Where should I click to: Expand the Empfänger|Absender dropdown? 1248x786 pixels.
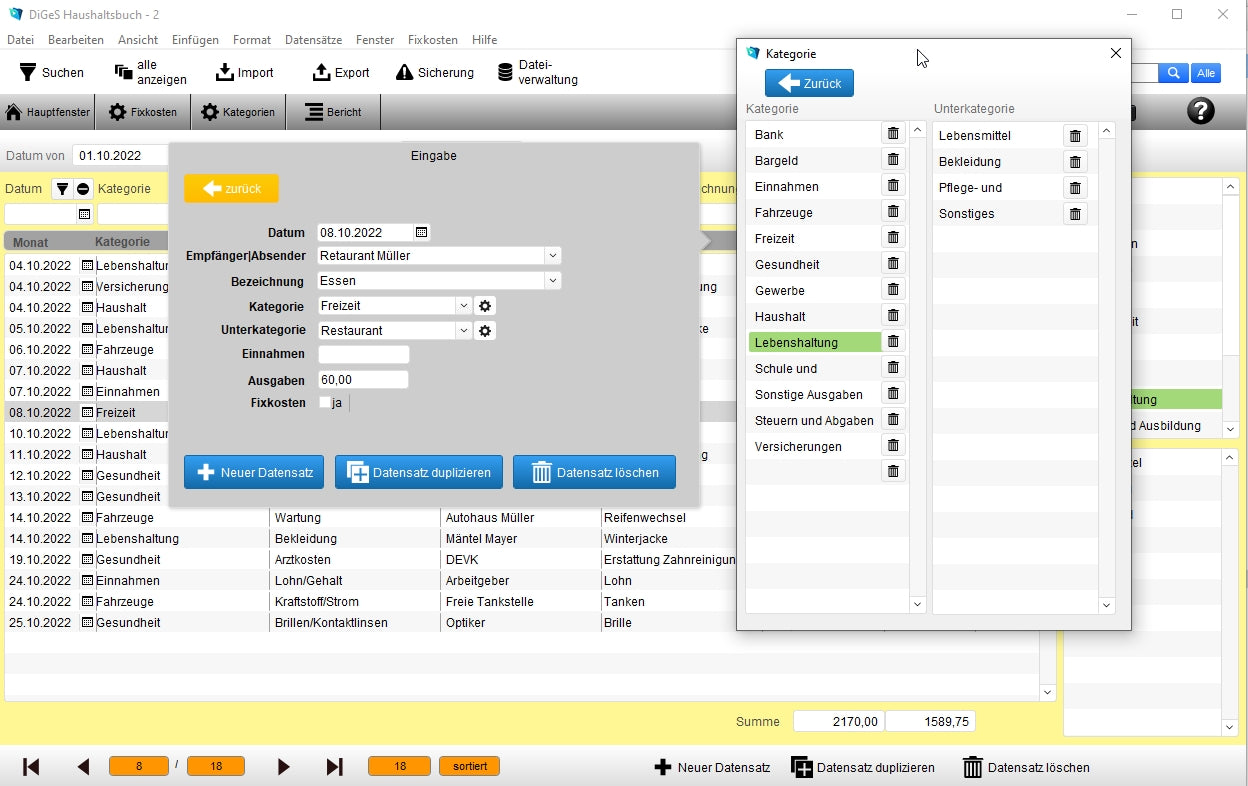(x=551, y=256)
